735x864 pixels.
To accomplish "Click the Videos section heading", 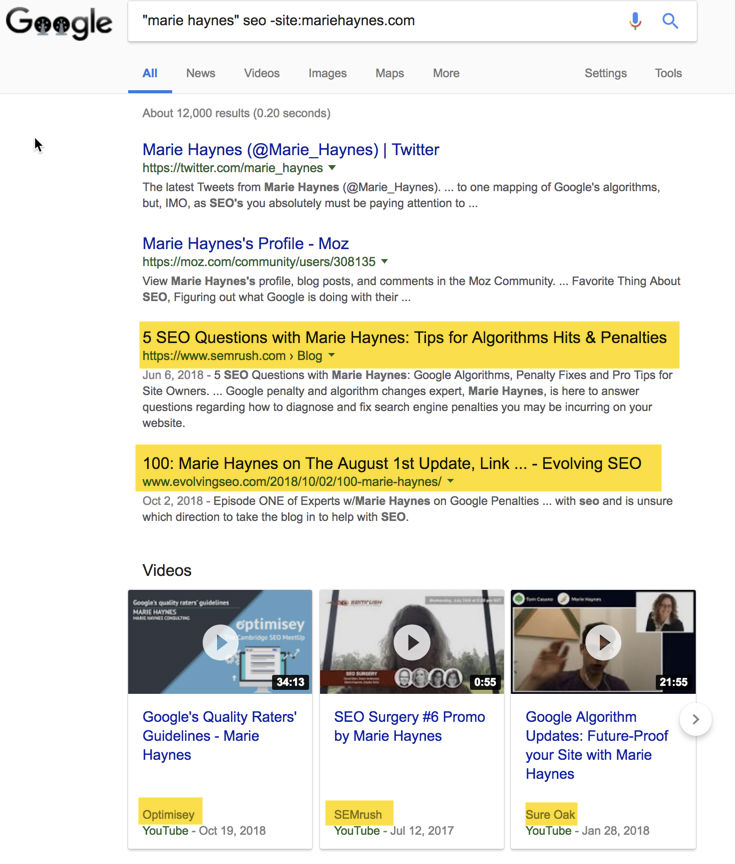I will 167,570.
